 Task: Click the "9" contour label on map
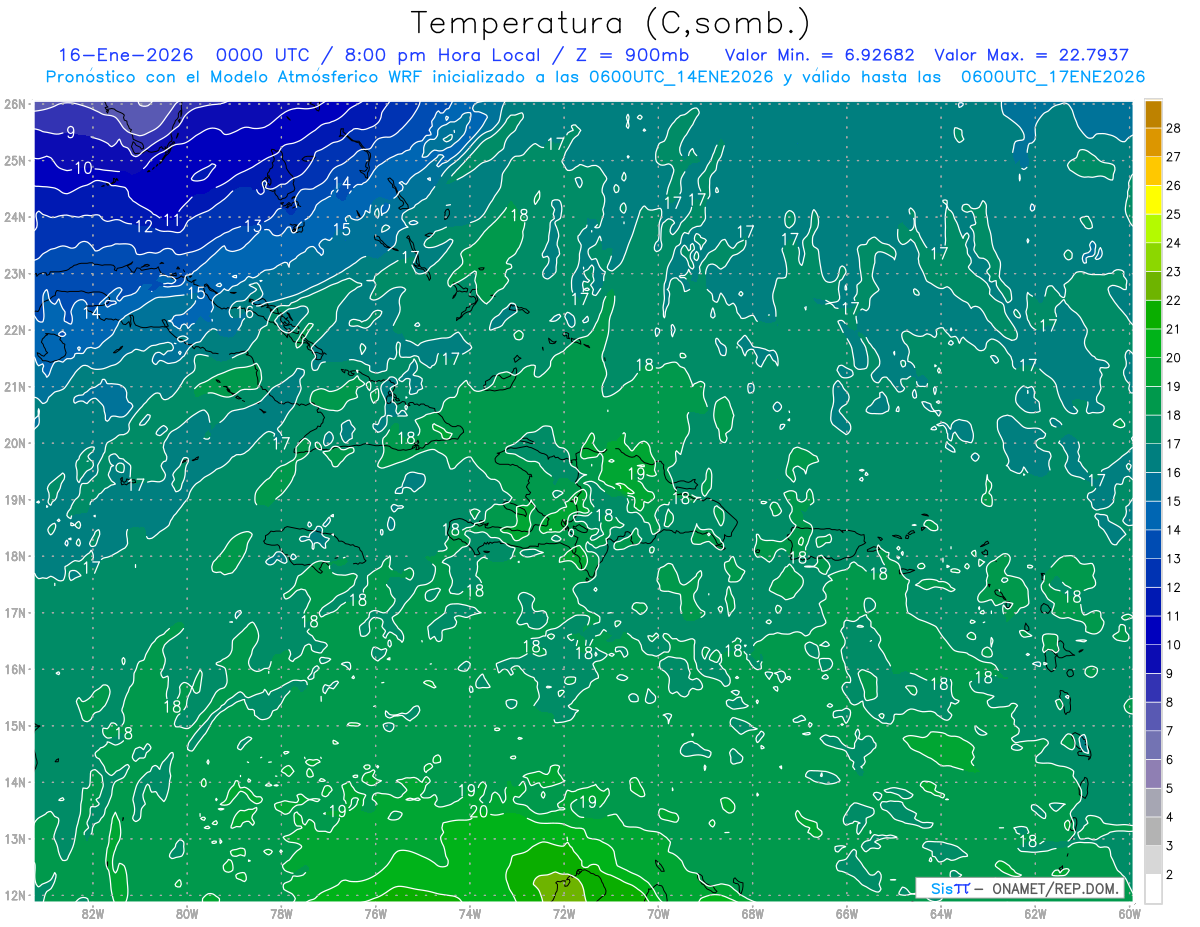(x=70, y=132)
